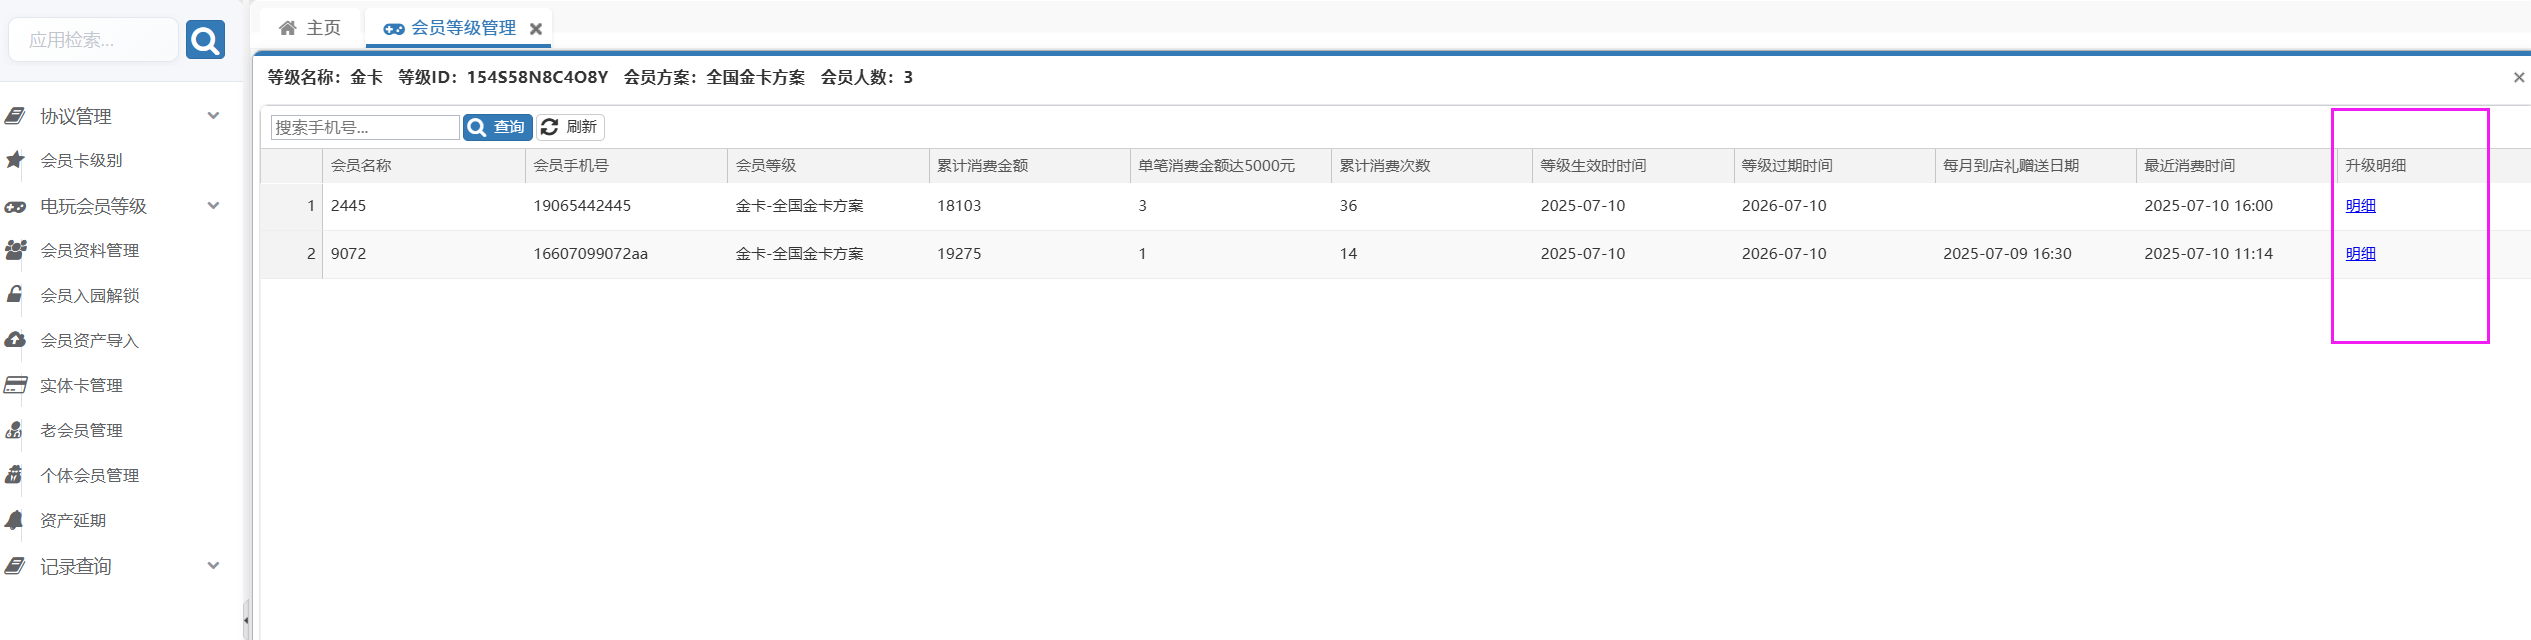Focus the 搜索手机号 input field
Screen dimensions: 2531x640
pyautogui.click(x=364, y=127)
